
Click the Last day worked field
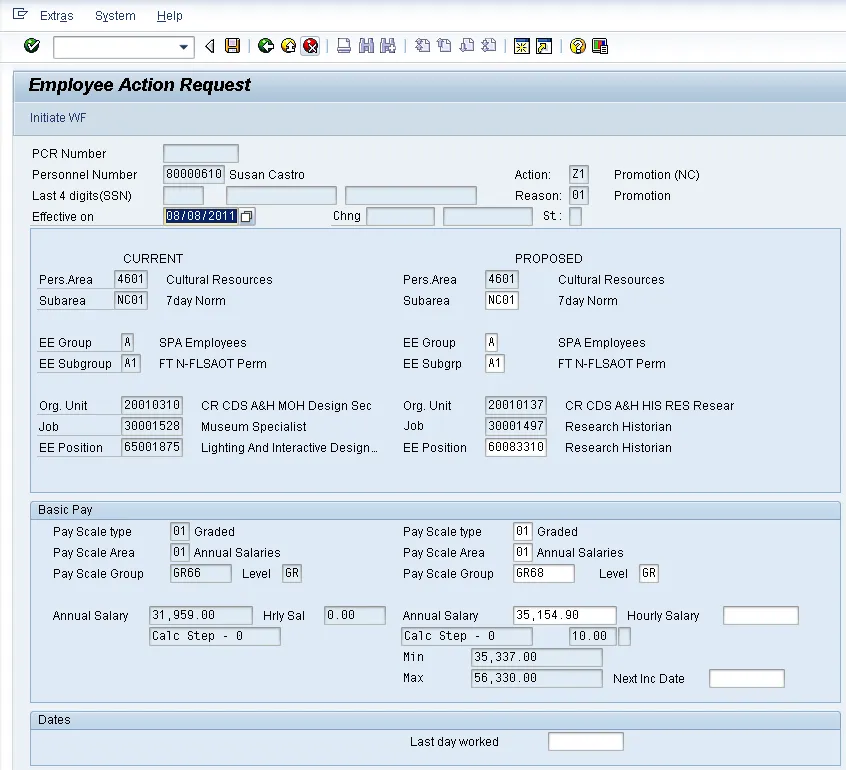(x=585, y=742)
